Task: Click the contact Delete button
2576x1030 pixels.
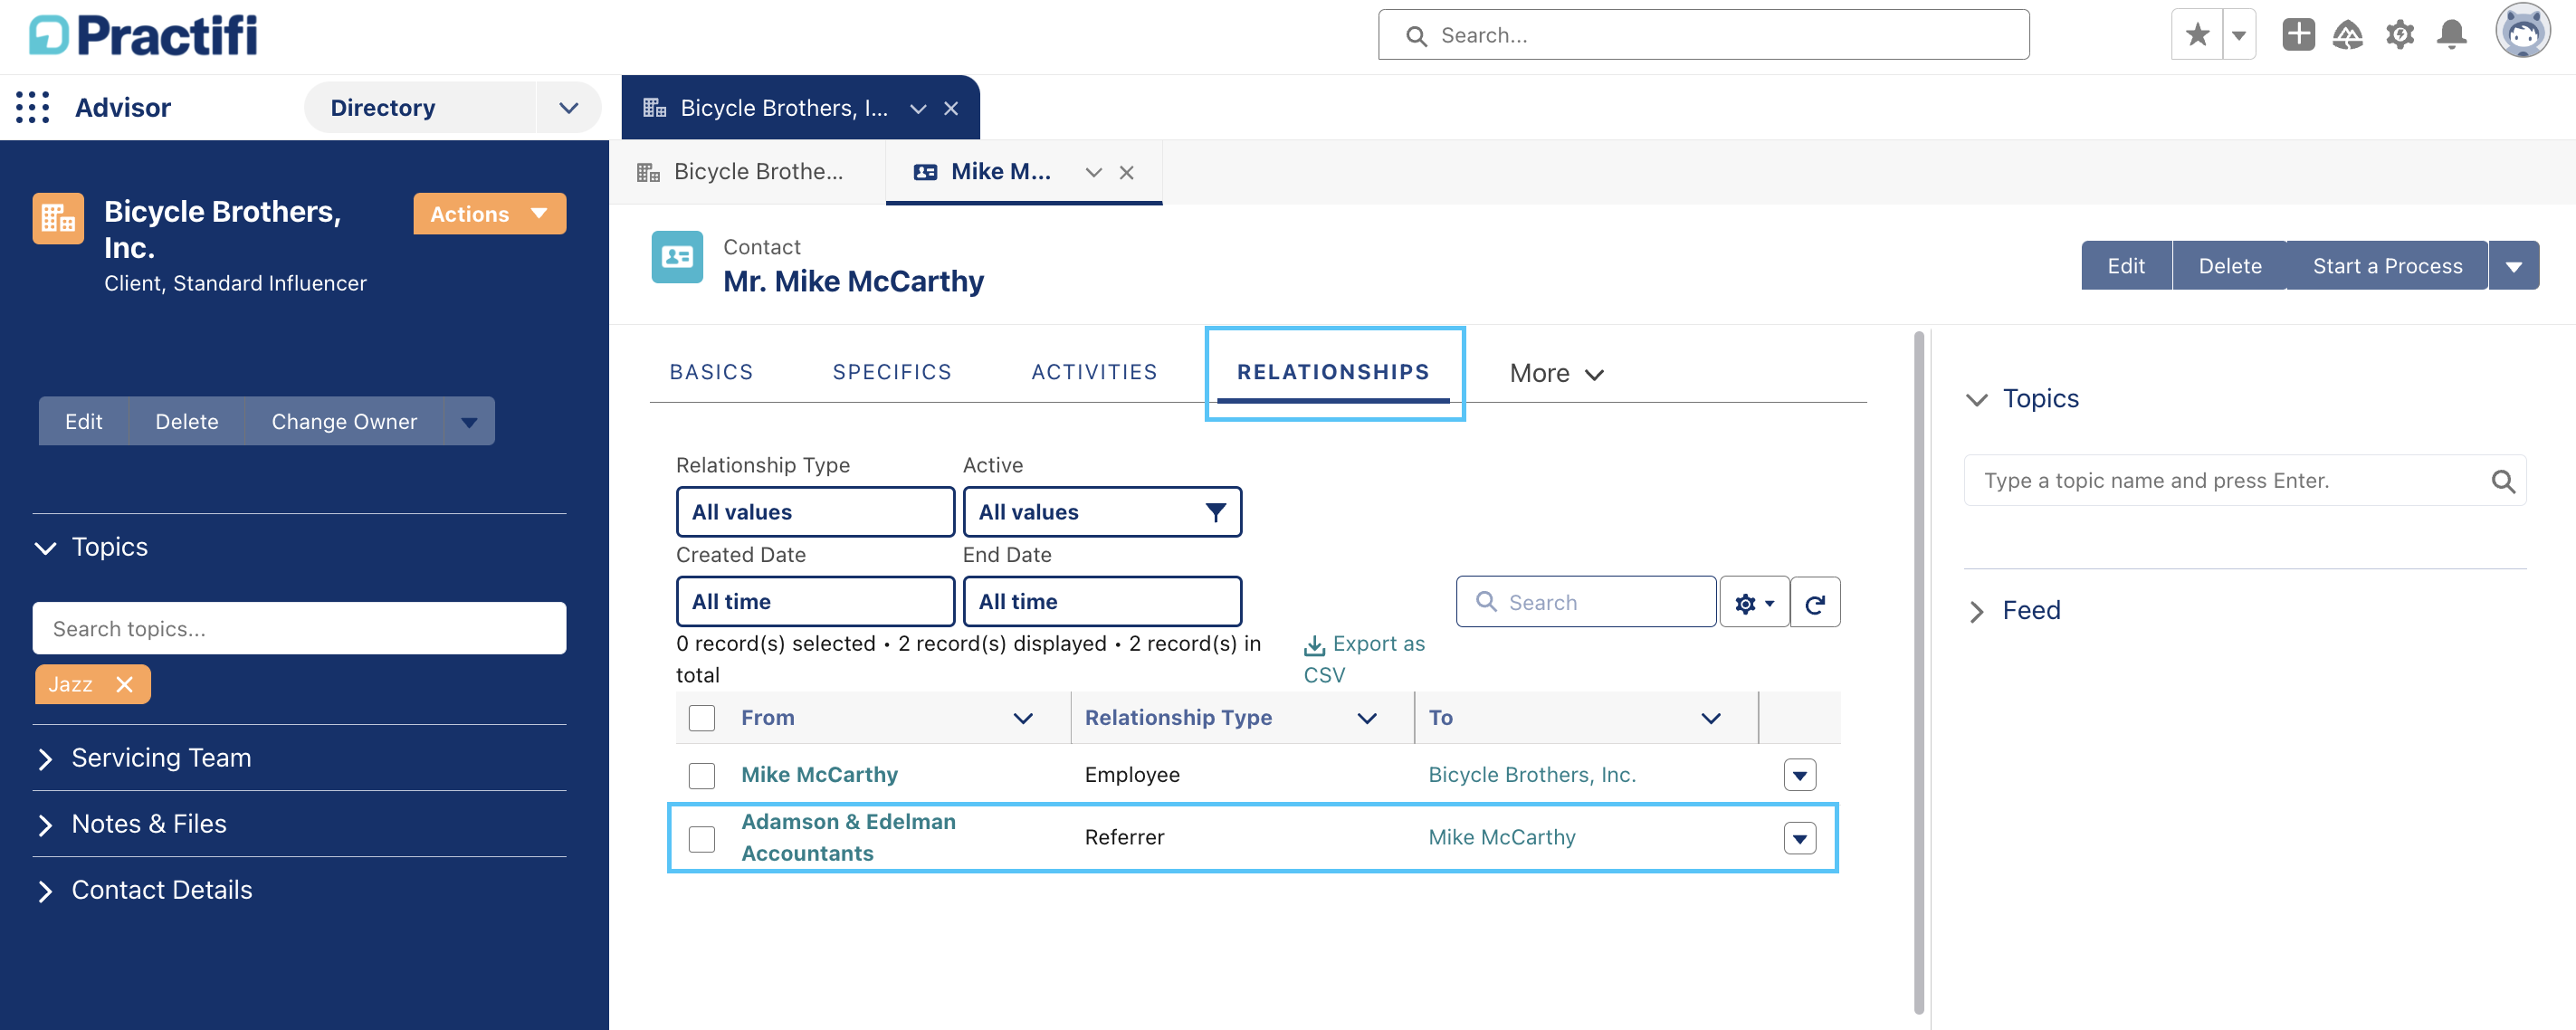Action: tap(2229, 265)
